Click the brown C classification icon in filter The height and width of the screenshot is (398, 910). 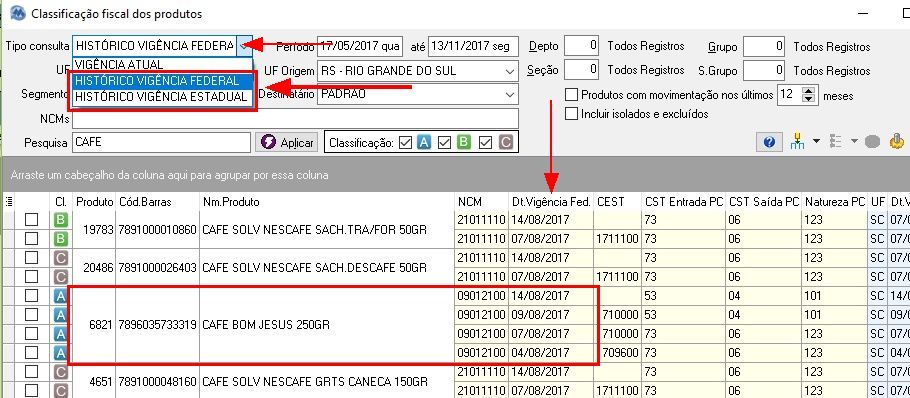505,142
